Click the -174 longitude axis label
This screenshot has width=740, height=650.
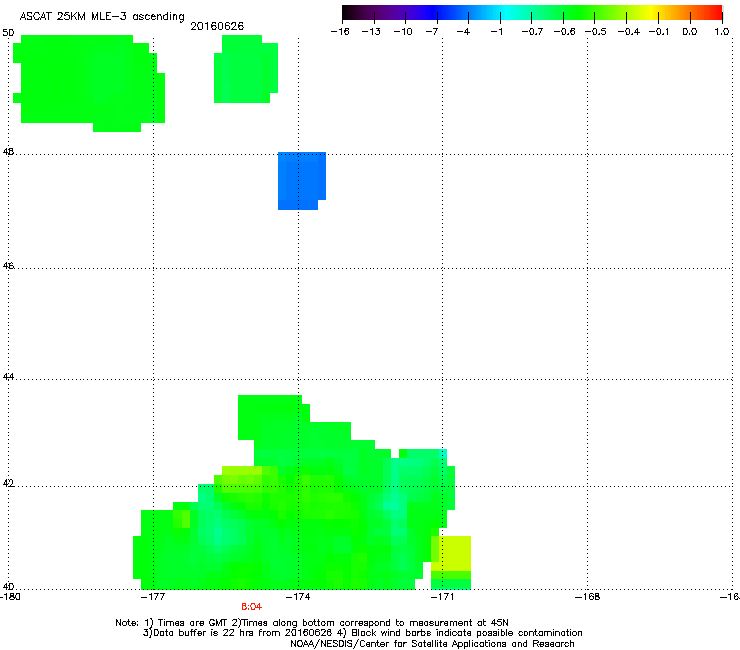pyautogui.click(x=298, y=597)
